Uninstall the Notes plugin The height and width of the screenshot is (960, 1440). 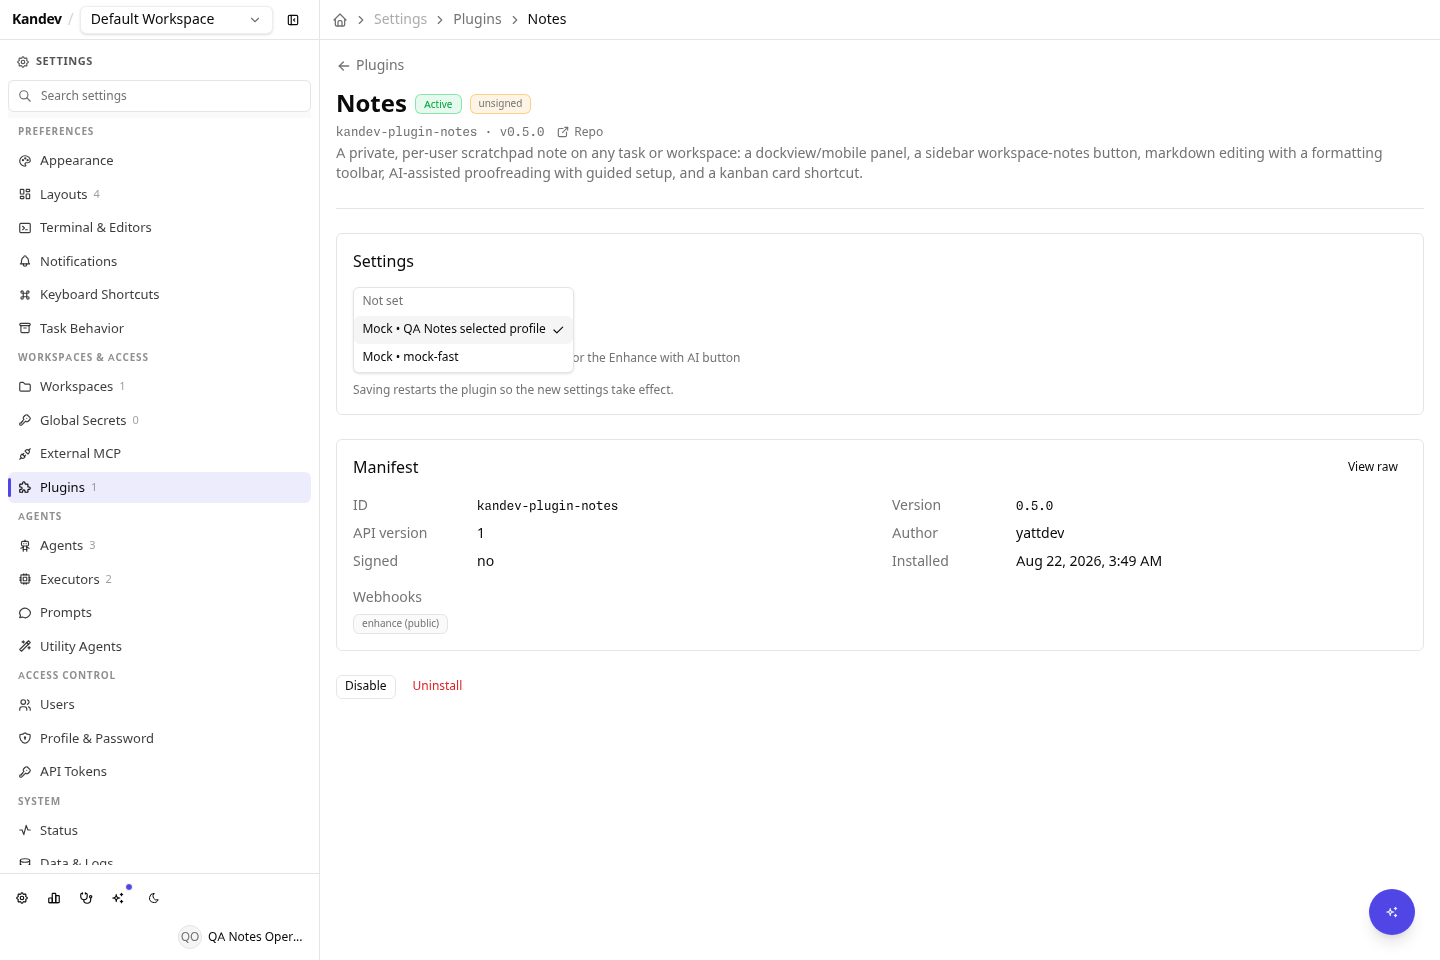tap(437, 686)
